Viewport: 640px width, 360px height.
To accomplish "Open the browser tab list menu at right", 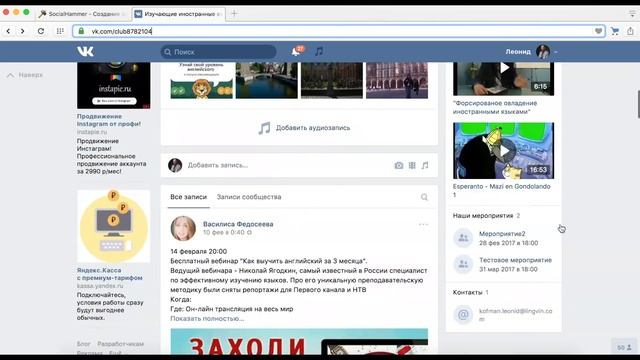I will 632,13.
